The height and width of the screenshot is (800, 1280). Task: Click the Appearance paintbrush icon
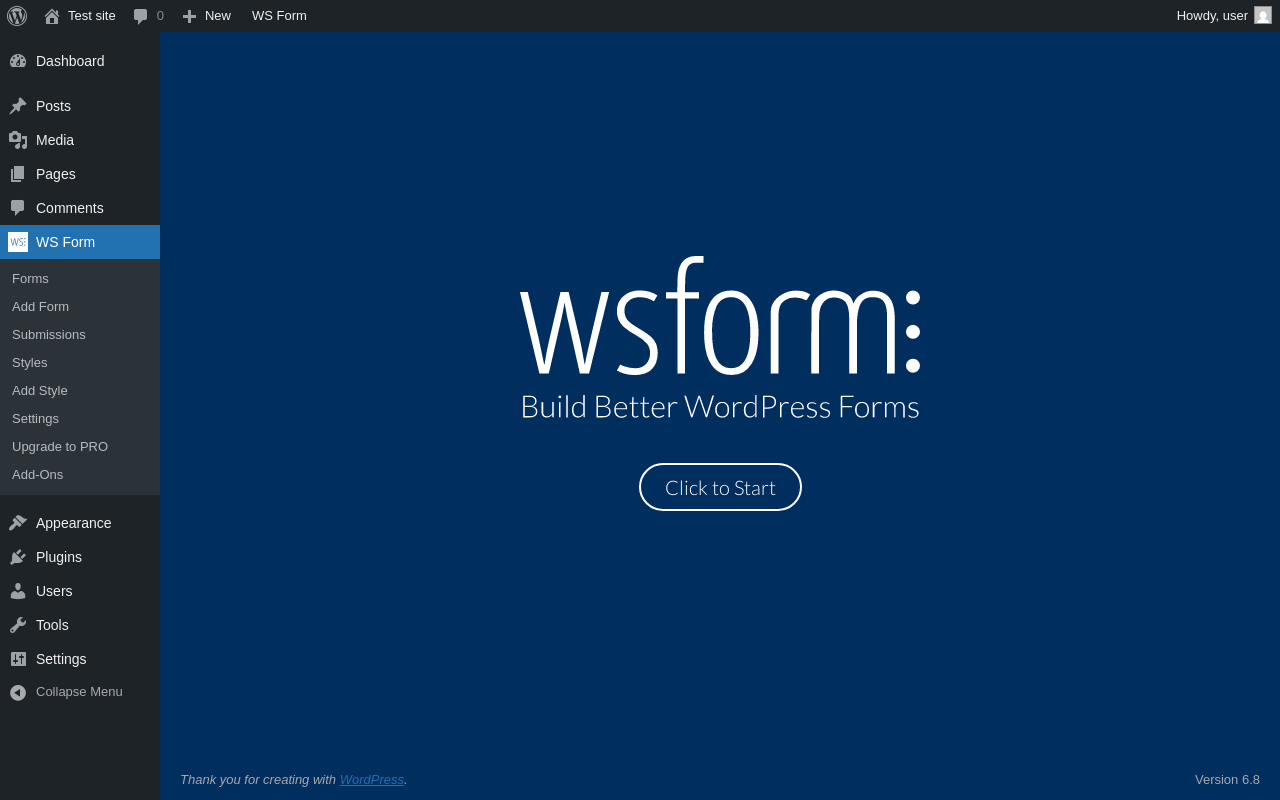[18, 523]
